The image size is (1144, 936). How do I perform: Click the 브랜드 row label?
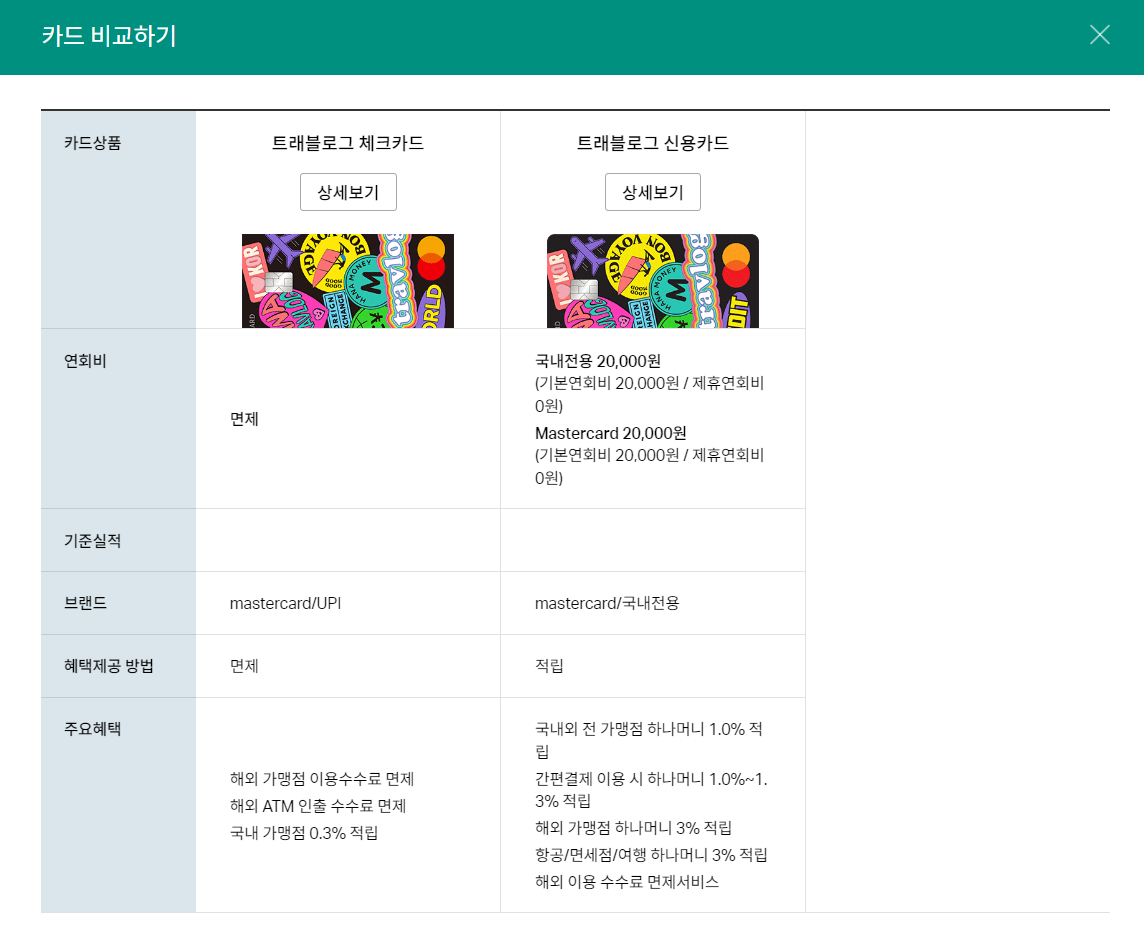click(85, 603)
